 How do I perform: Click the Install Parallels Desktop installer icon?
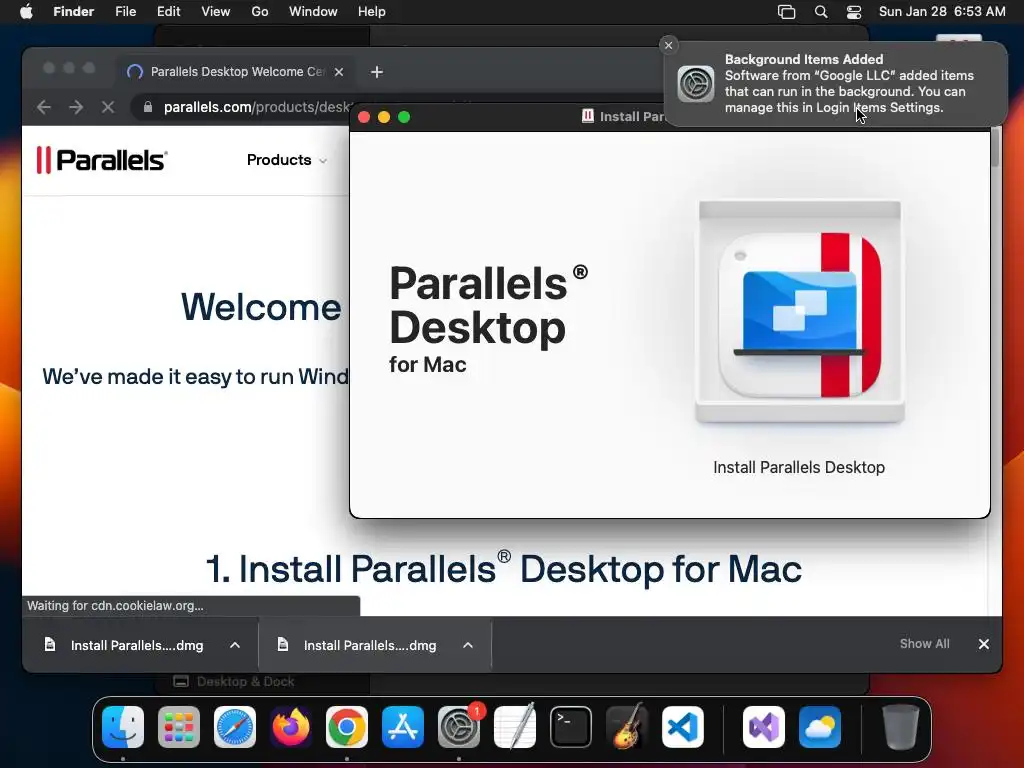[800, 312]
